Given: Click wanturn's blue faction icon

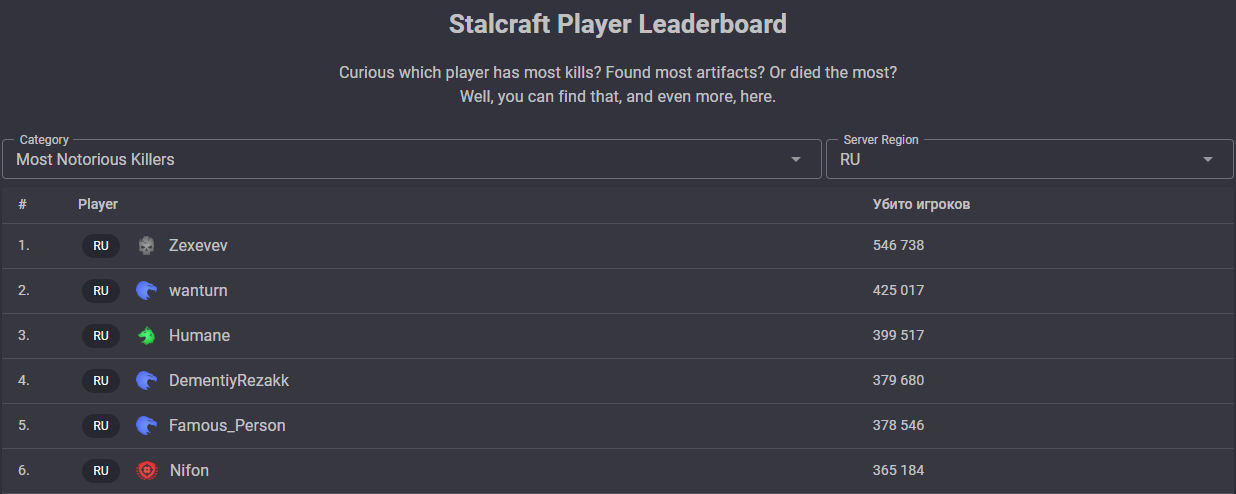Looking at the screenshot, I should pos(147,290).
